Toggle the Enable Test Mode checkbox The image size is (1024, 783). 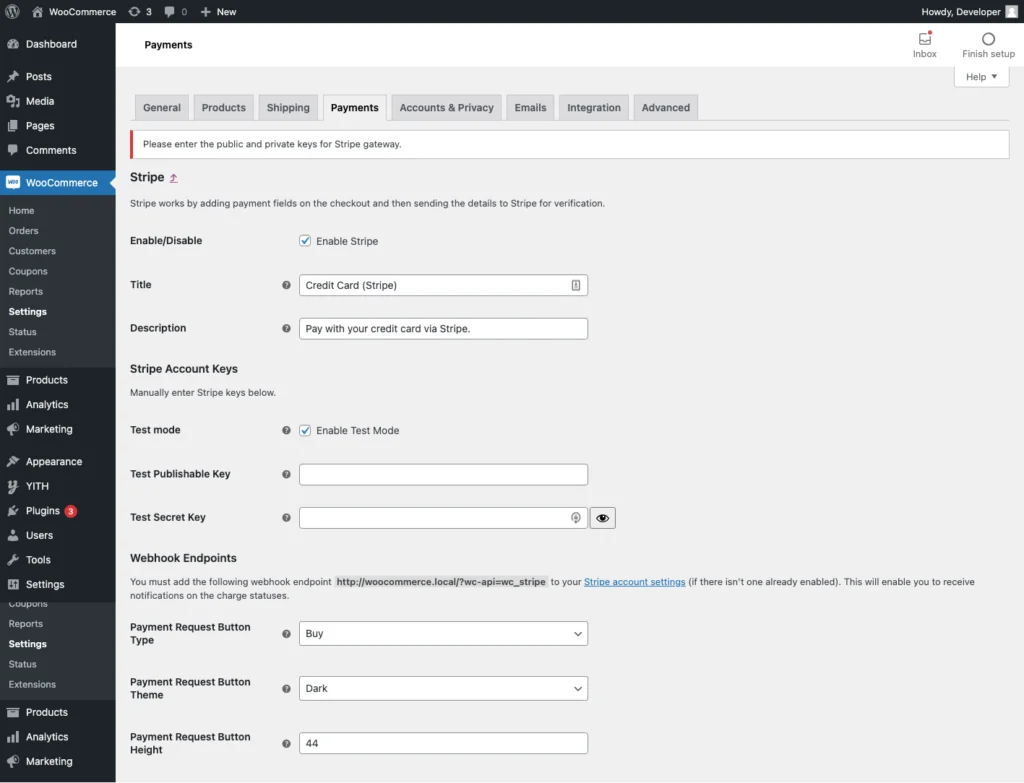click(x=305, y=430)
